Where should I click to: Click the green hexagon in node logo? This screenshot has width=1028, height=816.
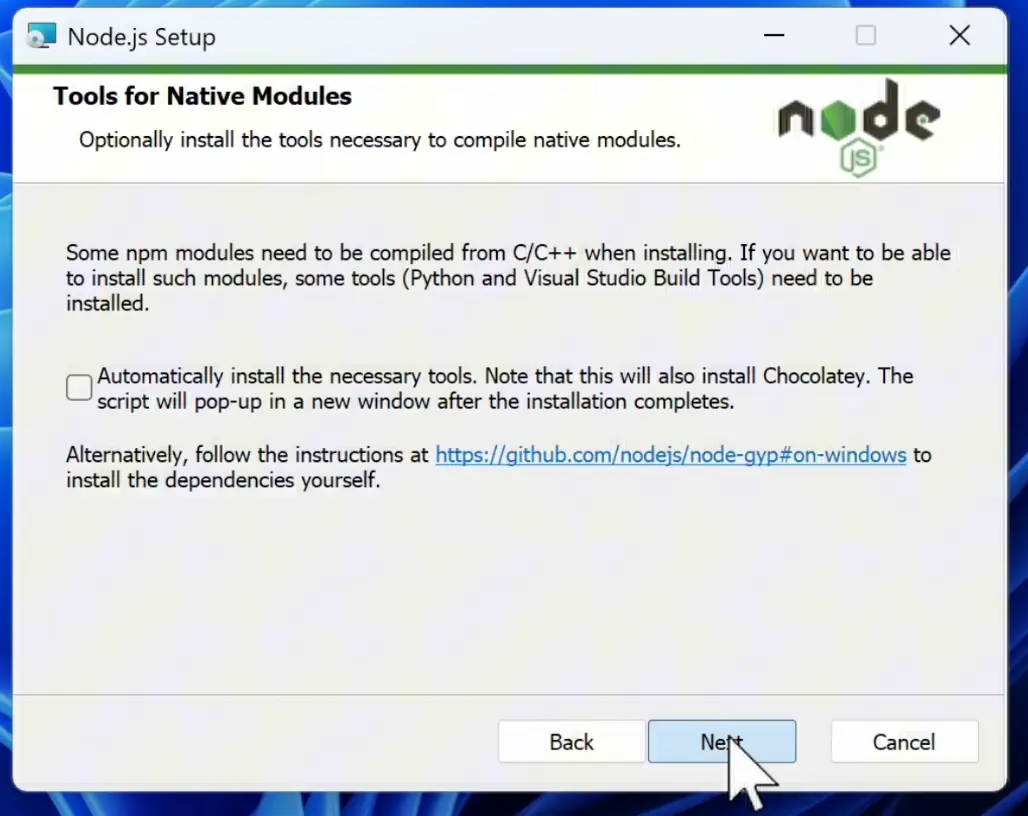pos(838,120)
